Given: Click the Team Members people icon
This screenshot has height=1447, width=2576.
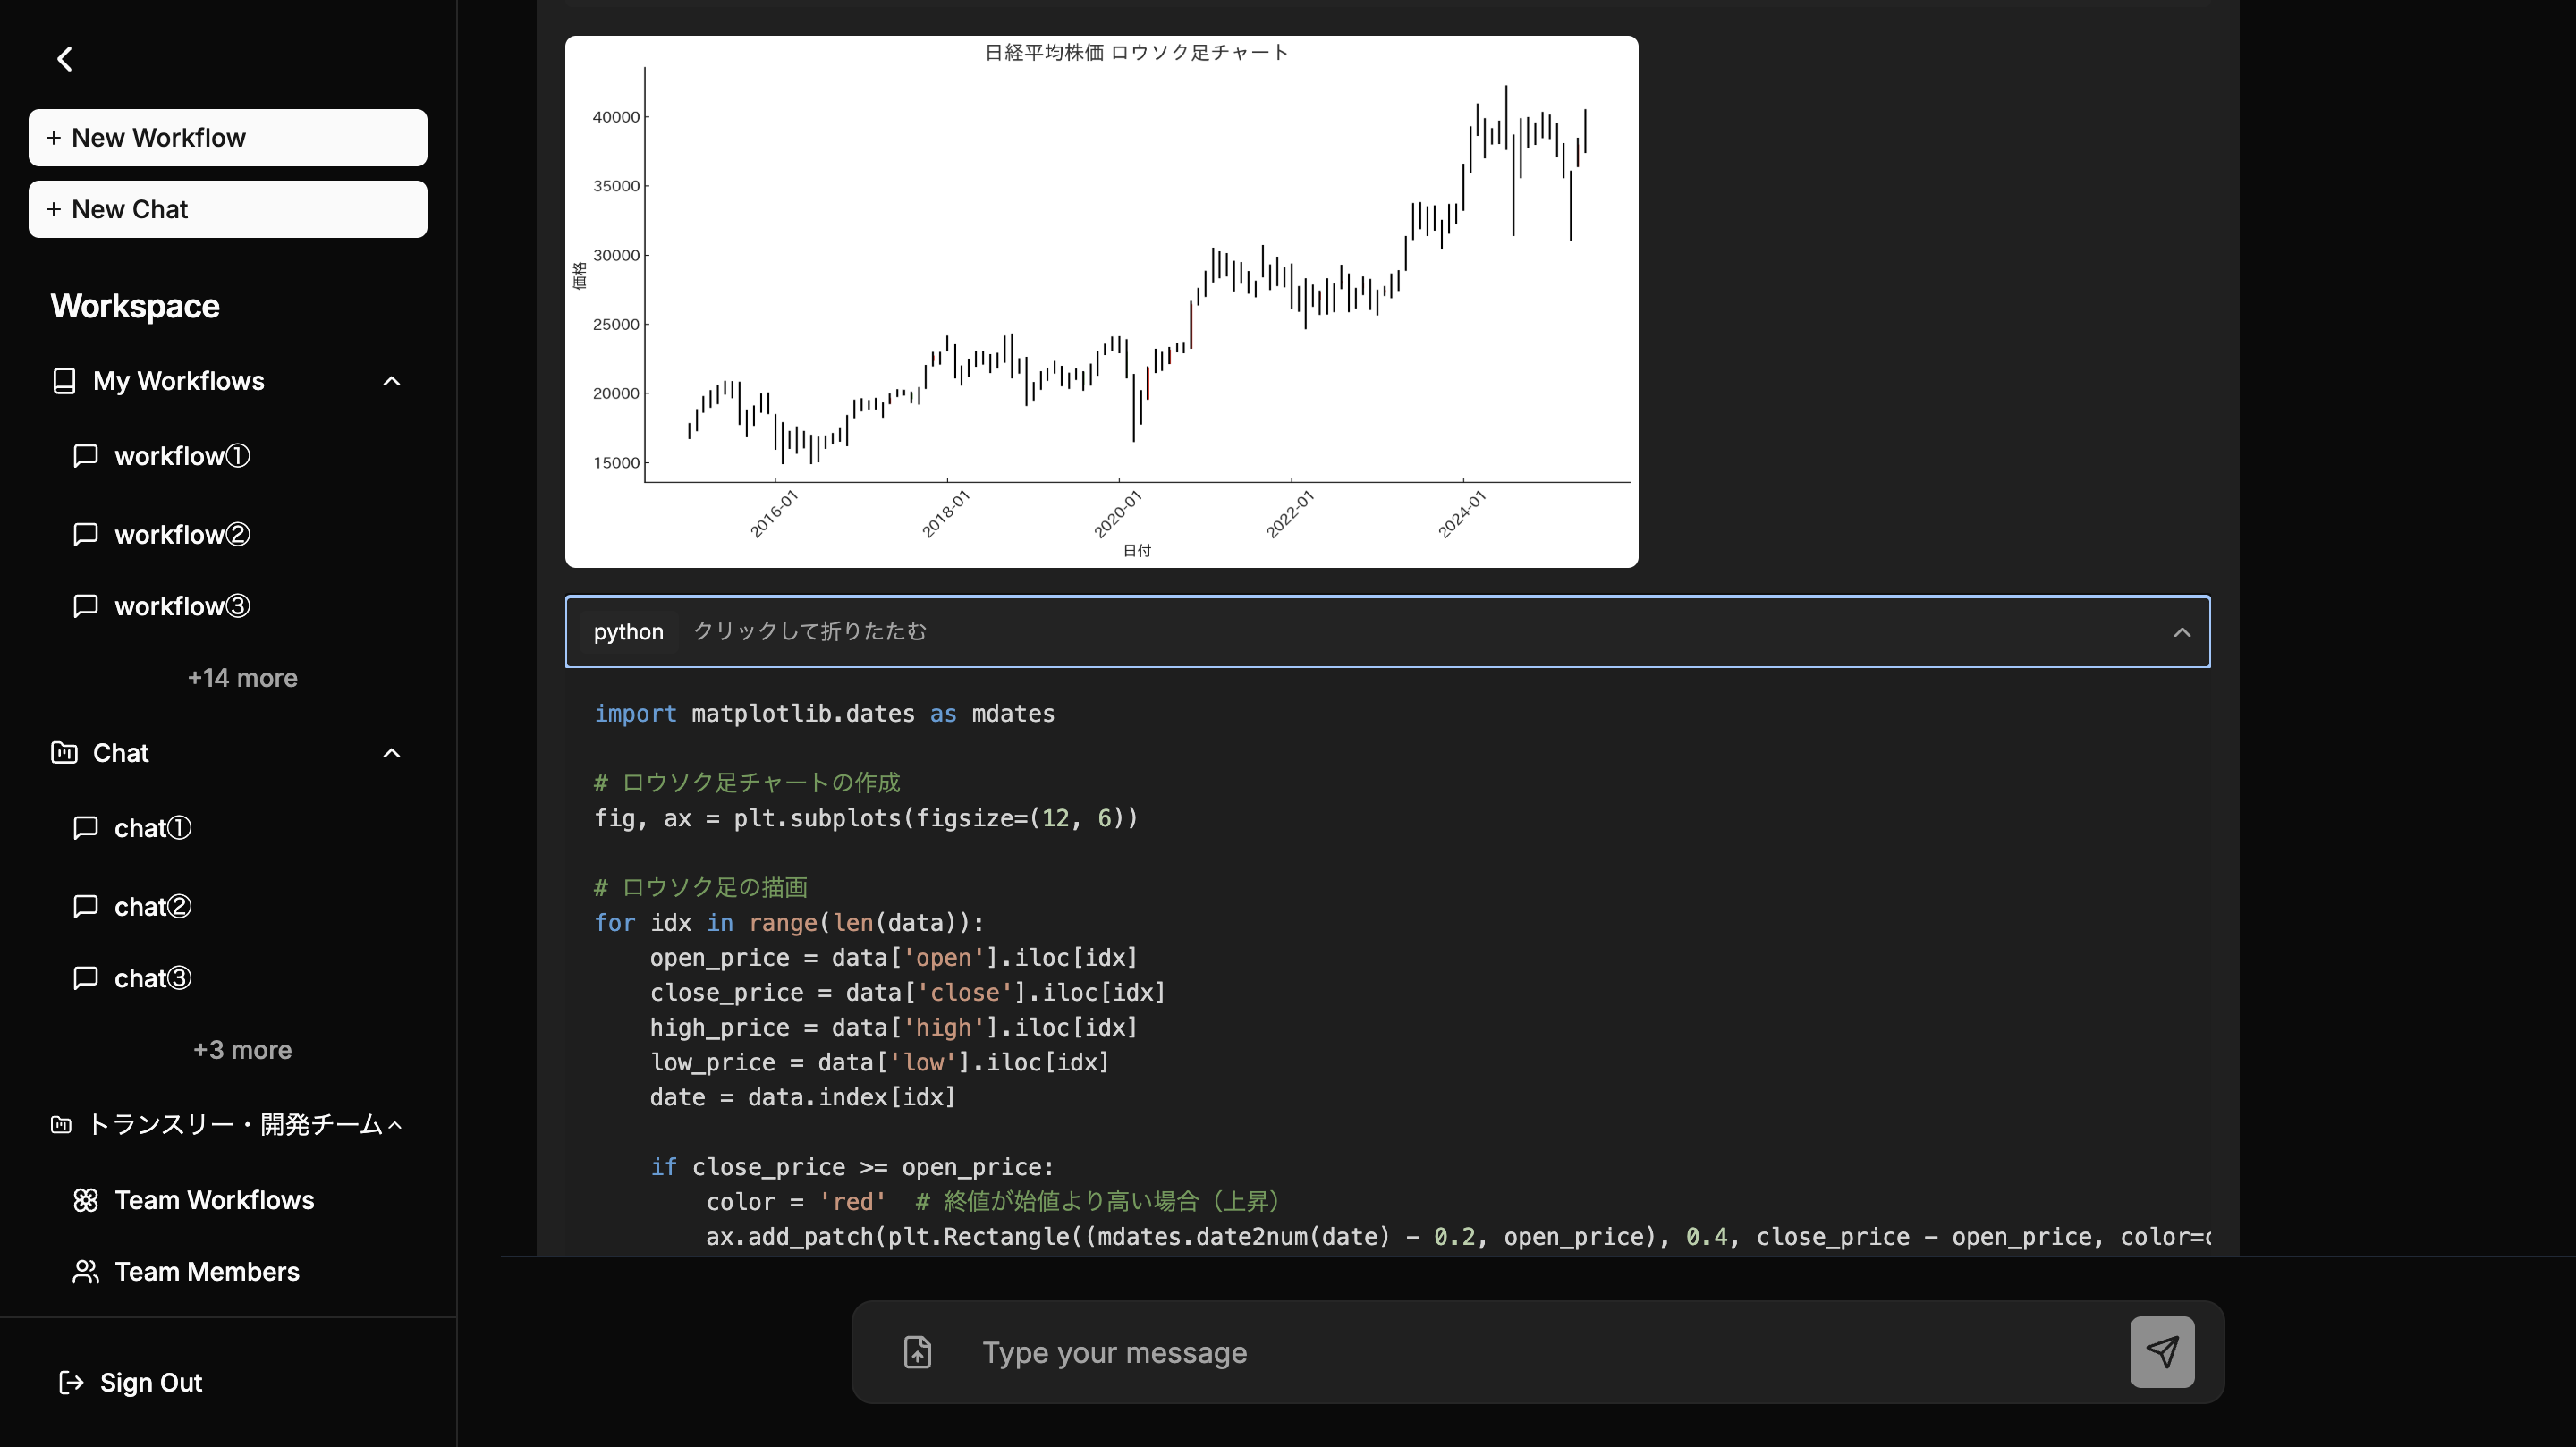Looking at the screenshot, I should [x=86, y=1272].
